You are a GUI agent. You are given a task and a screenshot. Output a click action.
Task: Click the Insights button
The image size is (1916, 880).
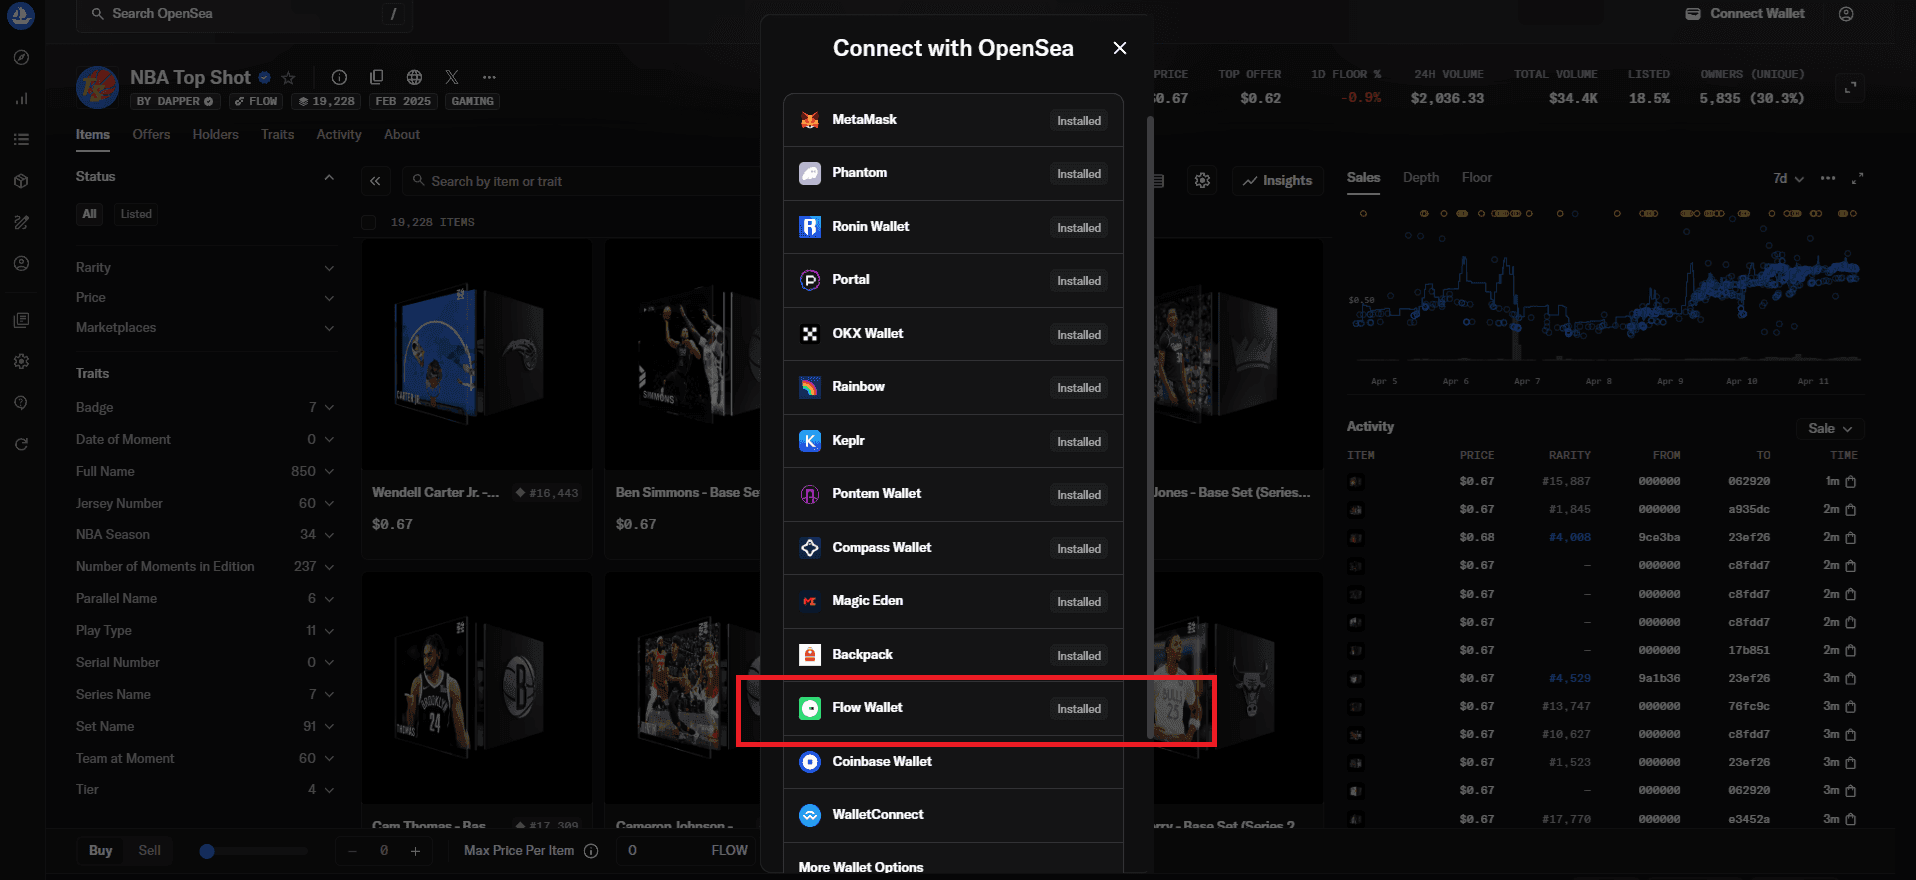(x=1277, y=181)
